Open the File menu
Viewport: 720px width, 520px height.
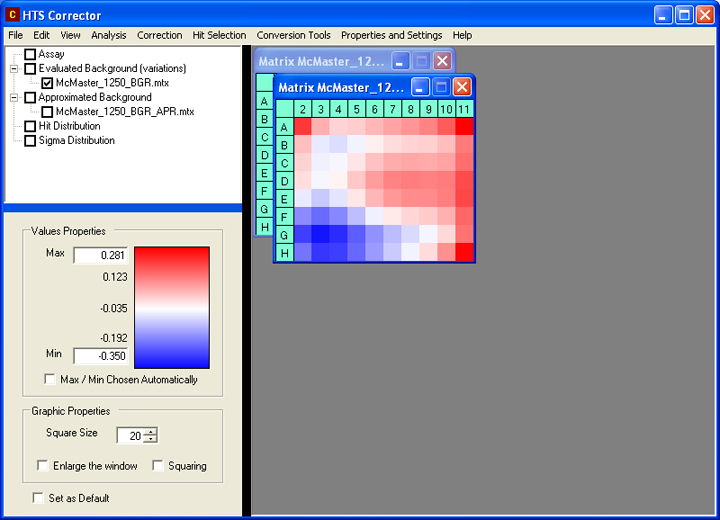[15, 35]
